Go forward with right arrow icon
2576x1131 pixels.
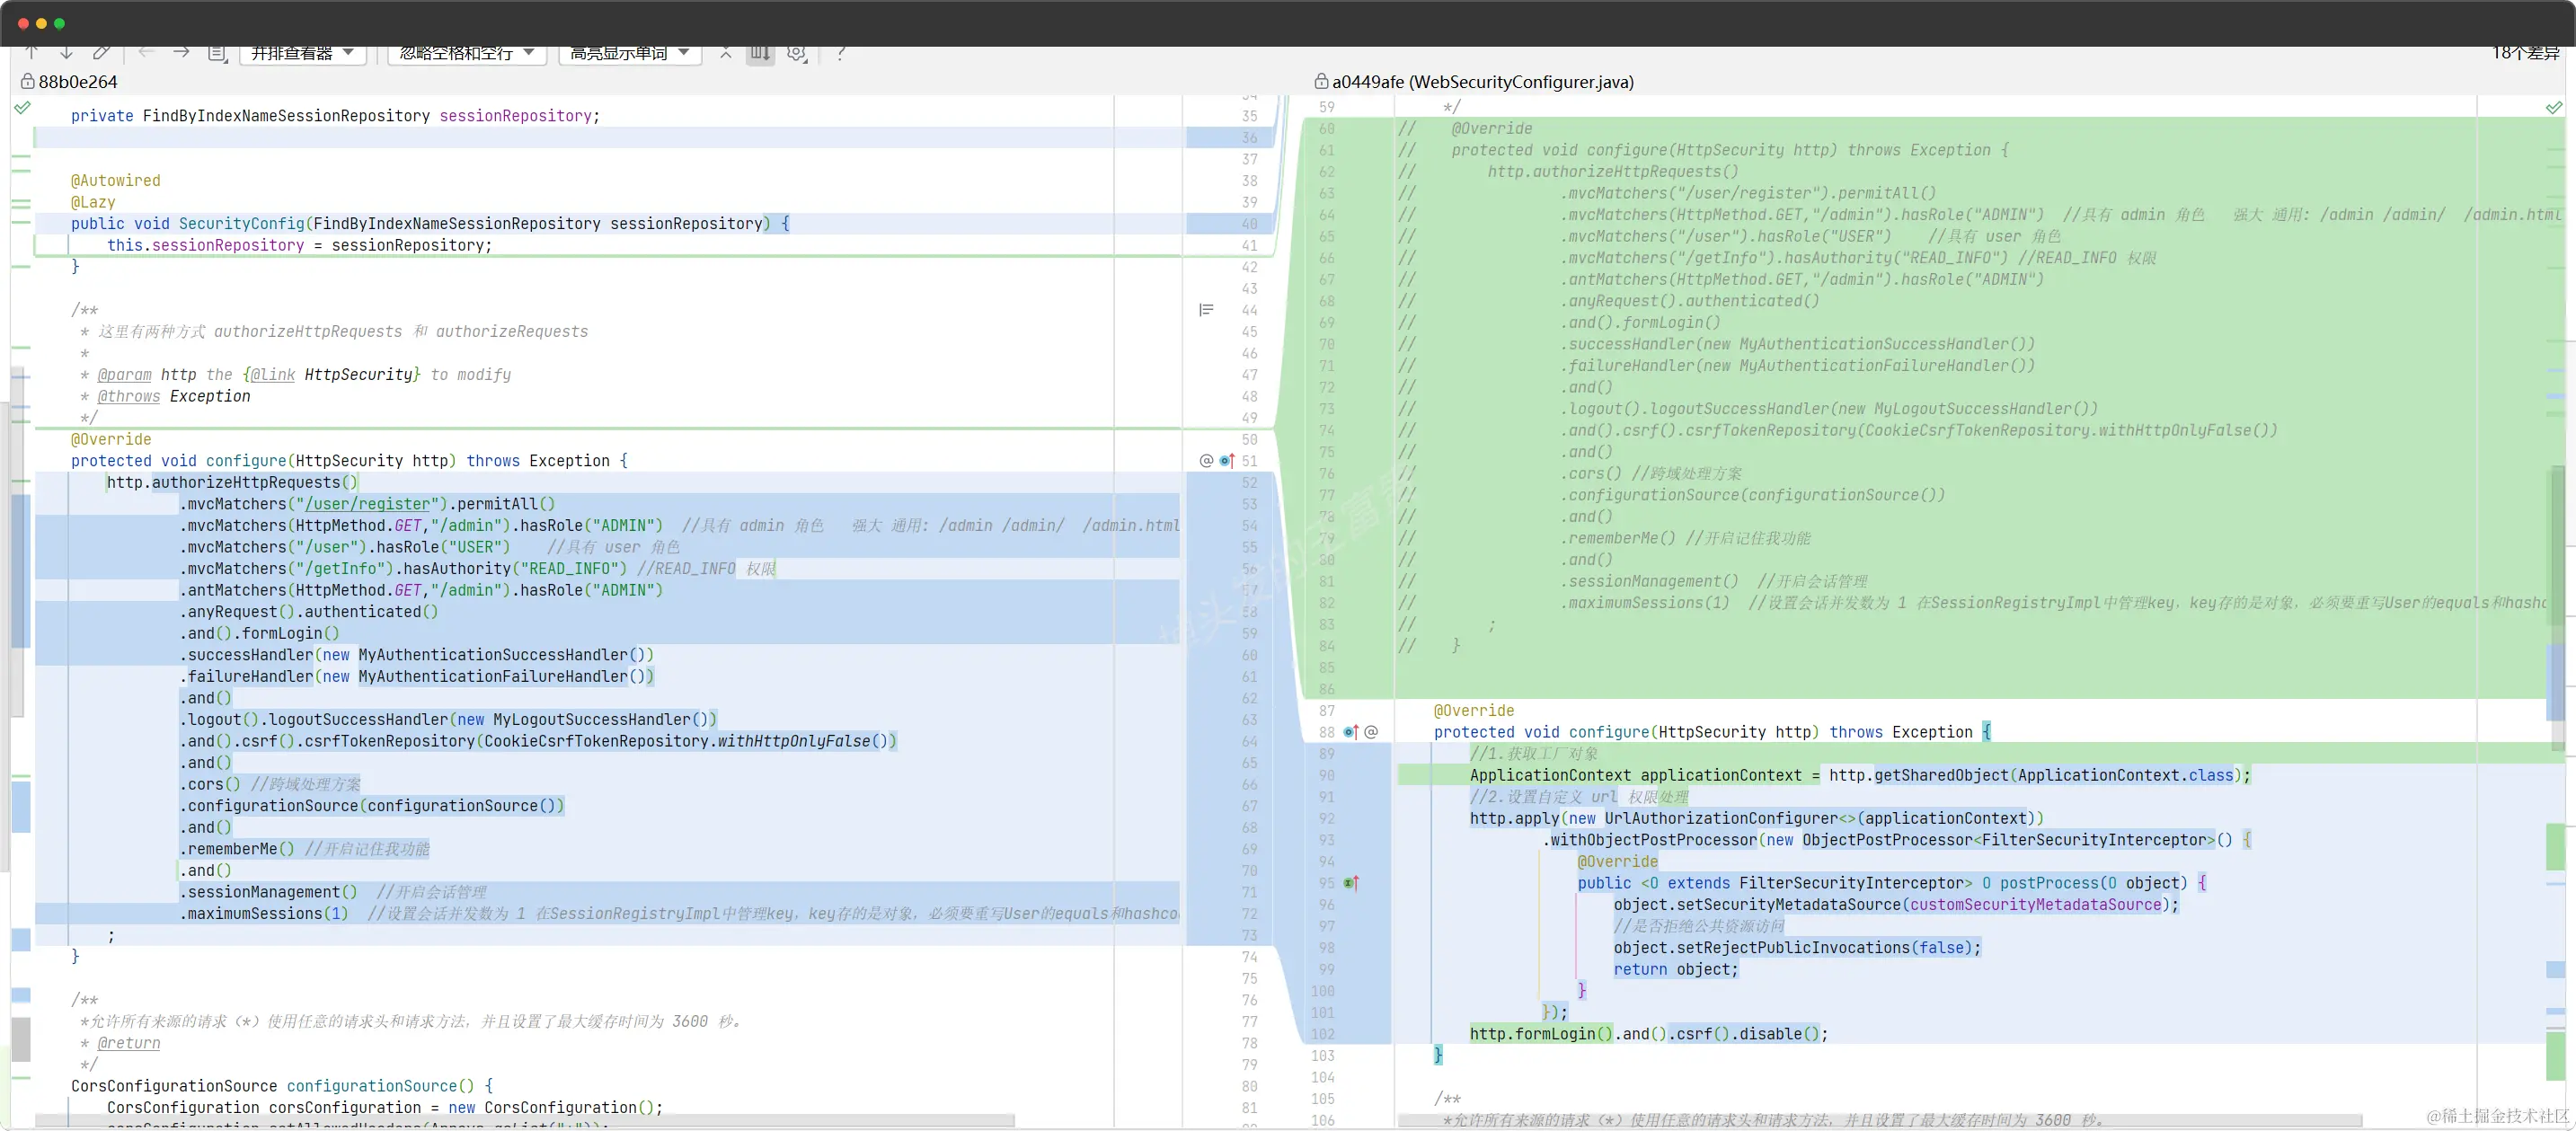[181, 52]
